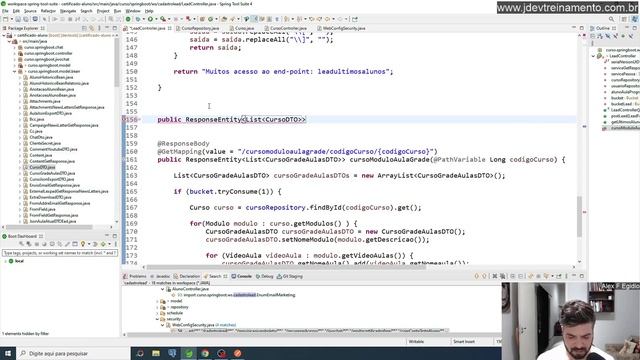
Task: Collapse the curso.springboot.model.bean package
Action: click(x=15, y=71)
